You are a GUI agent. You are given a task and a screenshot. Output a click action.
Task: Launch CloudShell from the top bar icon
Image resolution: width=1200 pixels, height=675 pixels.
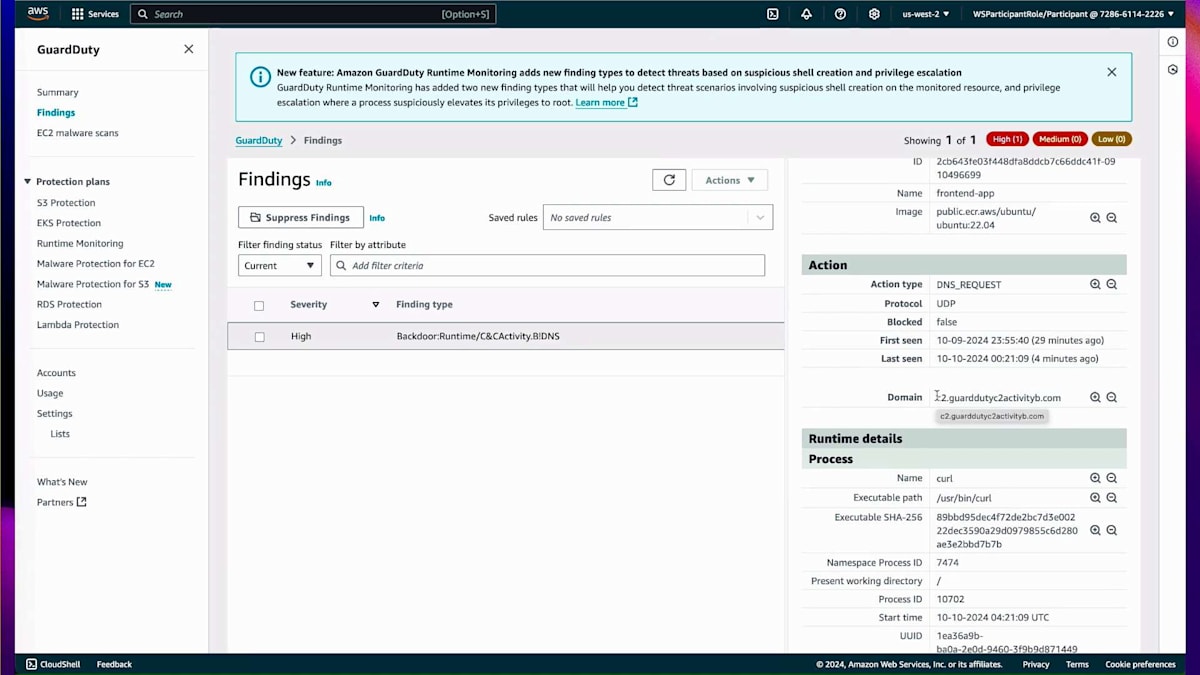point(773,14)
